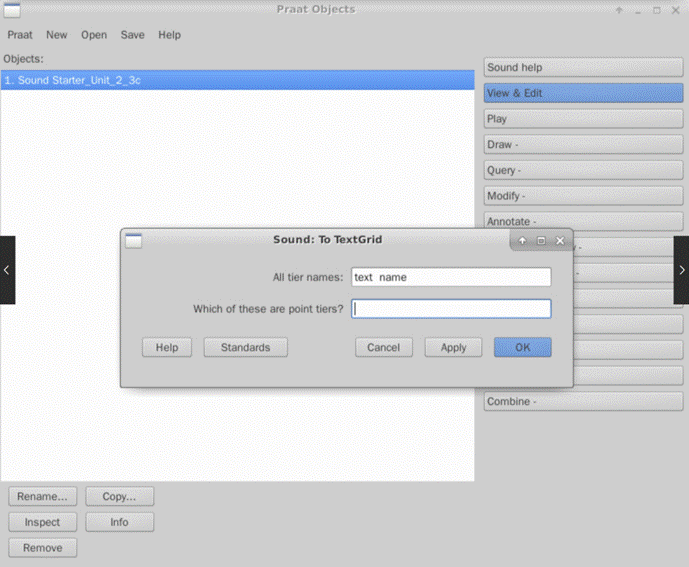Open the New menu
This screenshot has height=567, width=689.
tap(57, 35)
